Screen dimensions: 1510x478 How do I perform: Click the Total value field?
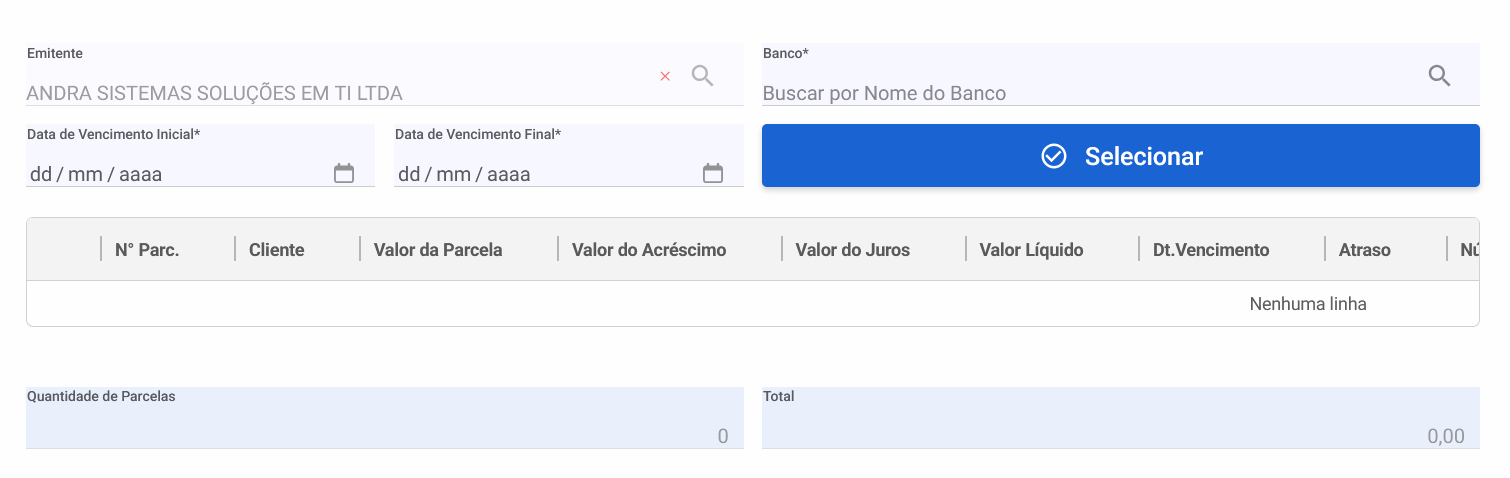pyautogui.click(x=1121, y=418)
